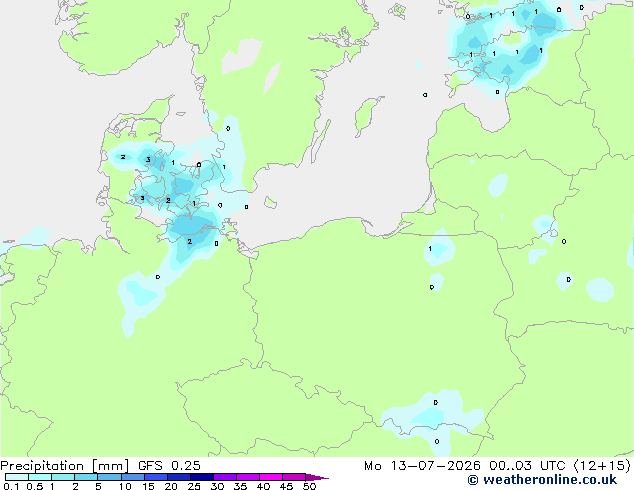
Task: Pick the 10–15 mm legend color box
Action: [x=132, y=477]
